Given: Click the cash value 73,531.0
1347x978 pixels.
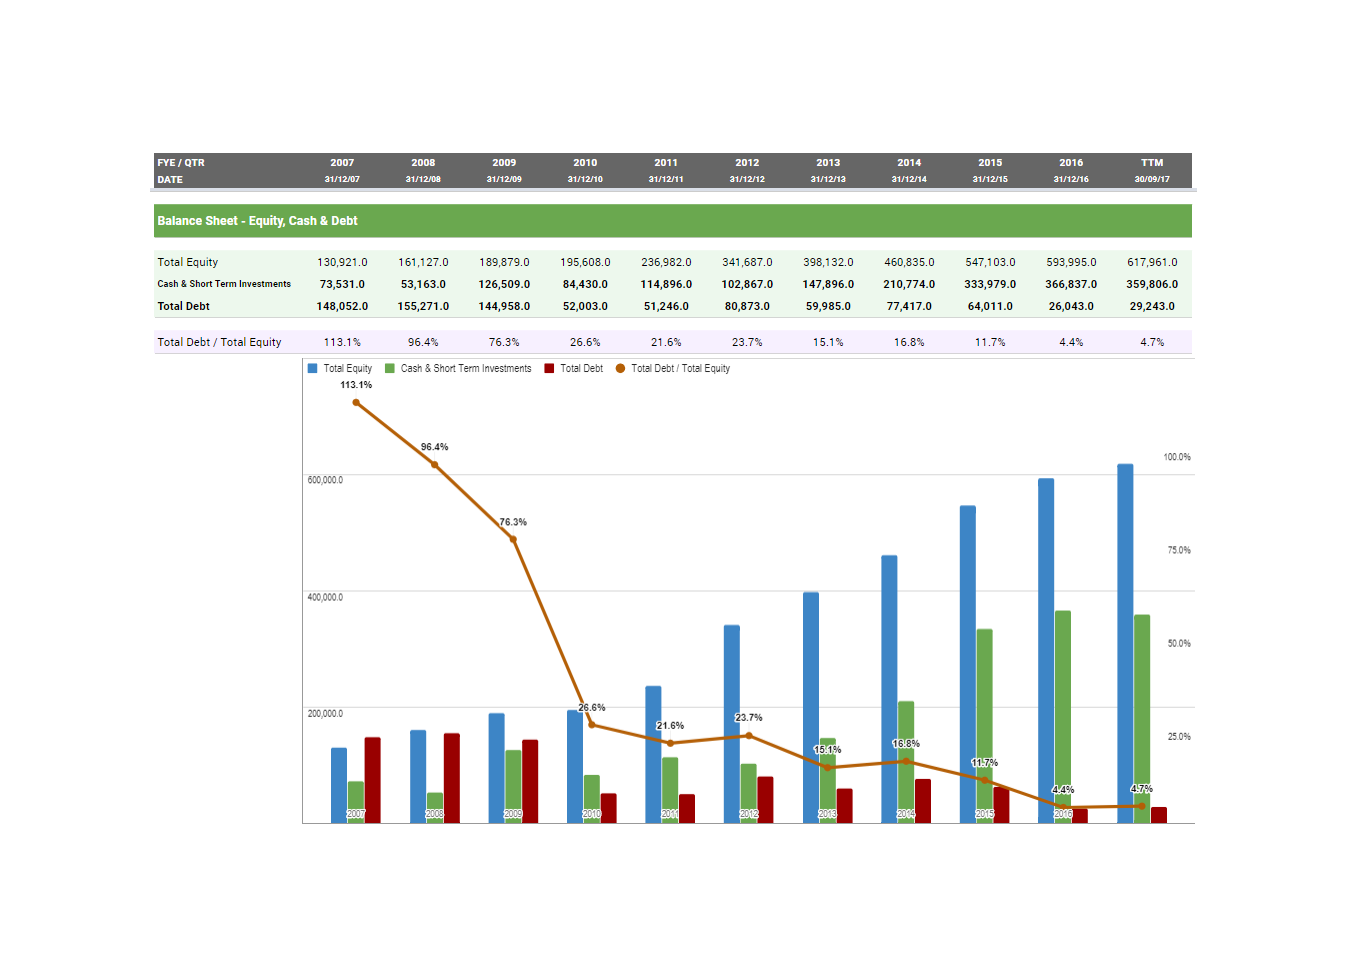Looking at the screenshot, I should coord(342,284).
